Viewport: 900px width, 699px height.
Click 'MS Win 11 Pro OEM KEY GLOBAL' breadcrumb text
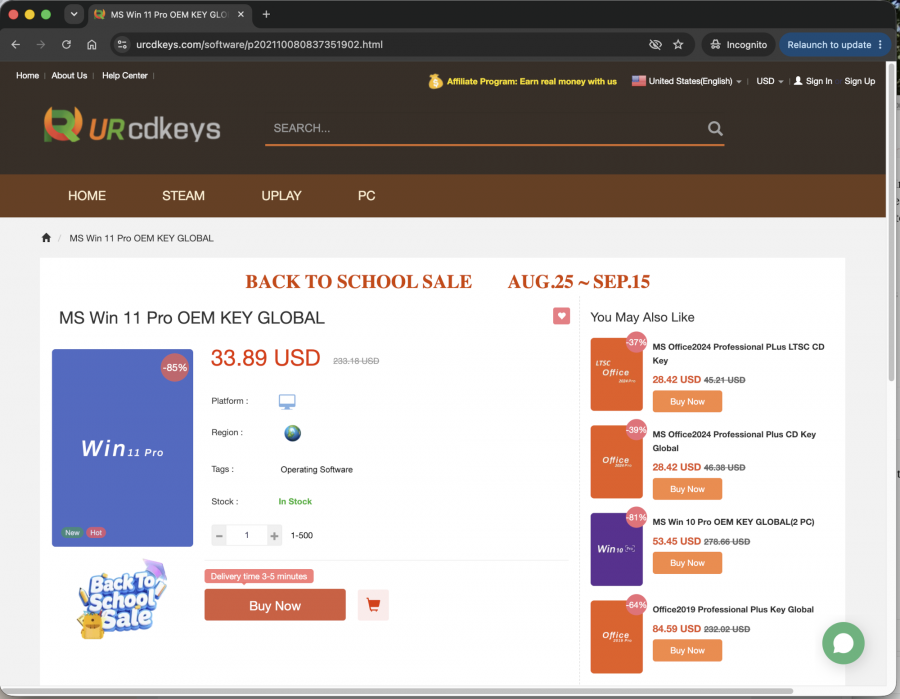(141, 238)
